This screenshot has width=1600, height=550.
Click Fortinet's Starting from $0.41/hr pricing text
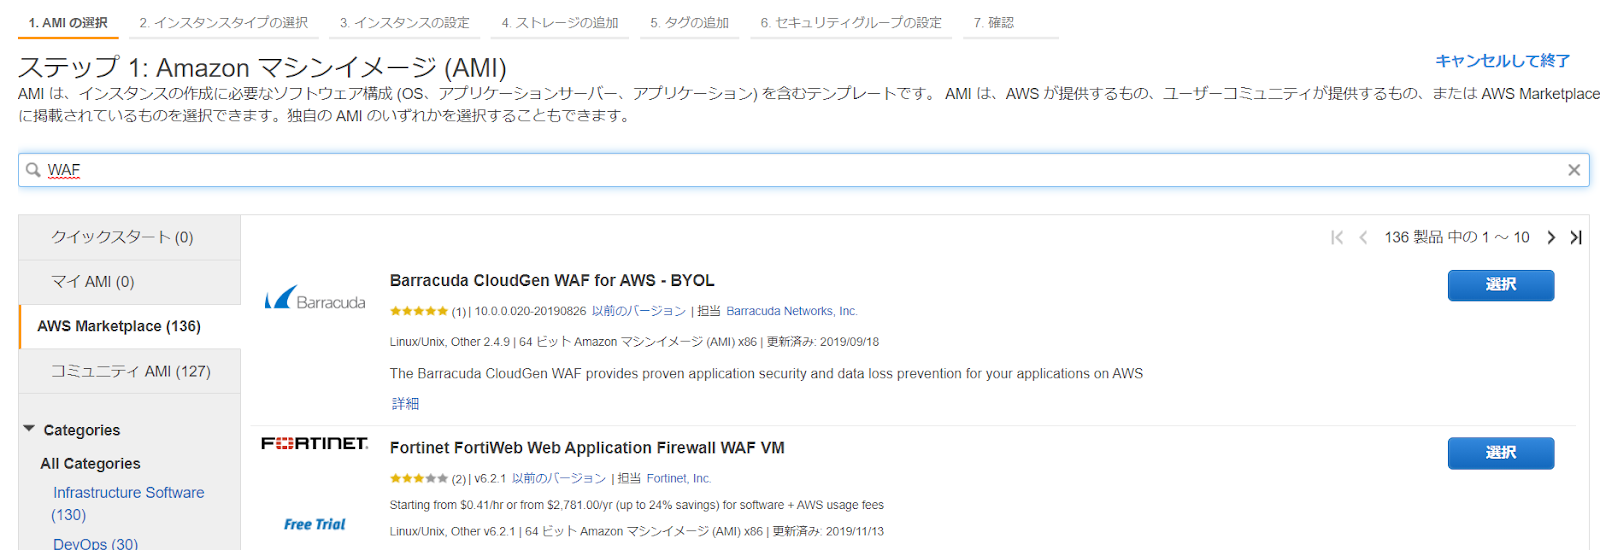click(x=636, y=505)
